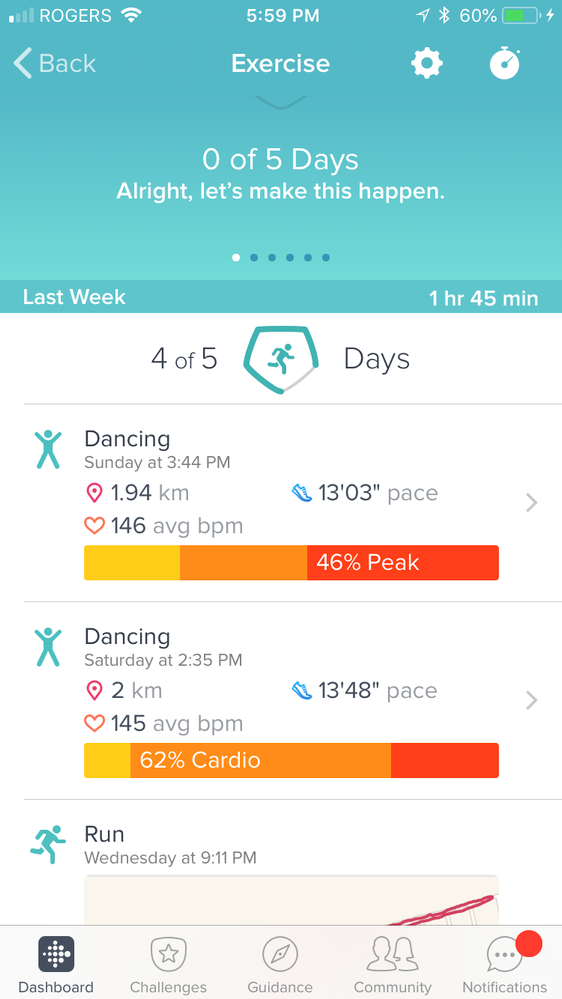Viewport: 562px width, 999px height.
Task: Open the Wednesday Run map thumbnail
Action: point(291,900)
